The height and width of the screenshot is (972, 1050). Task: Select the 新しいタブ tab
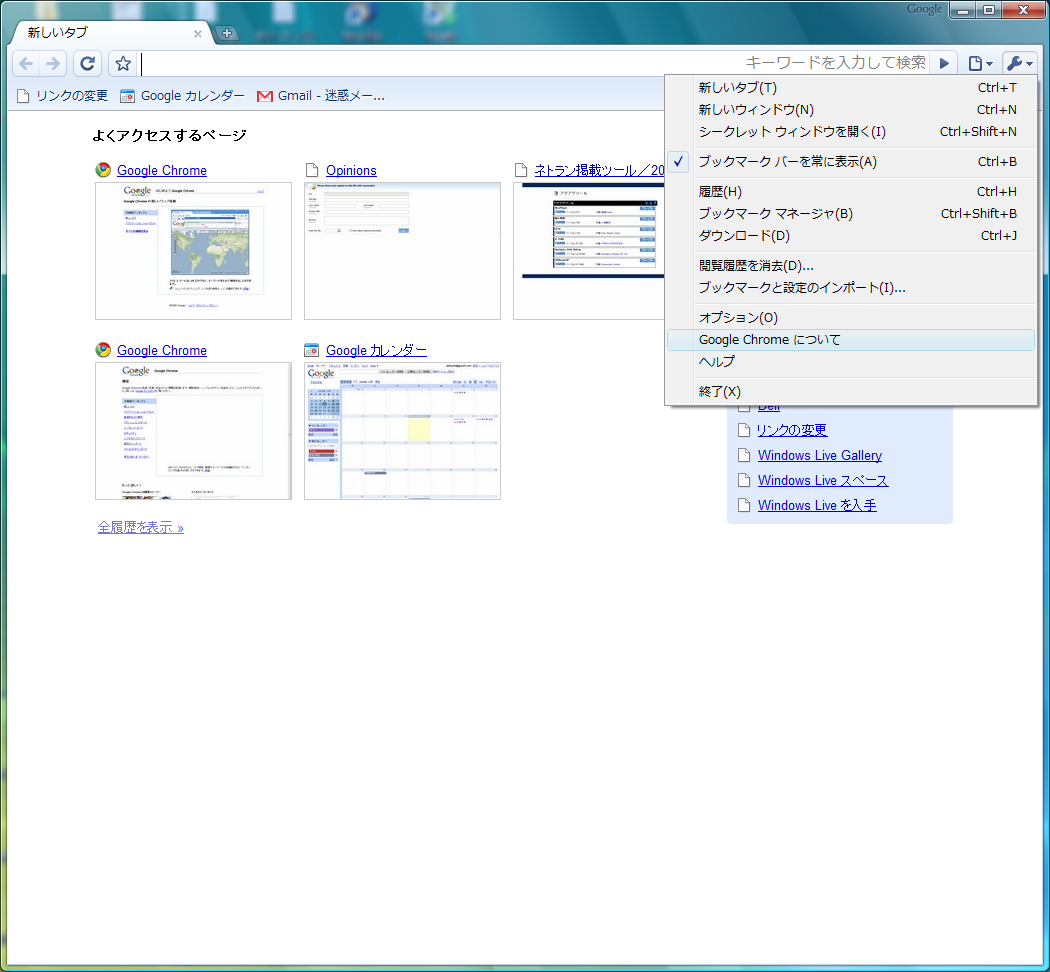coord(110,33)
